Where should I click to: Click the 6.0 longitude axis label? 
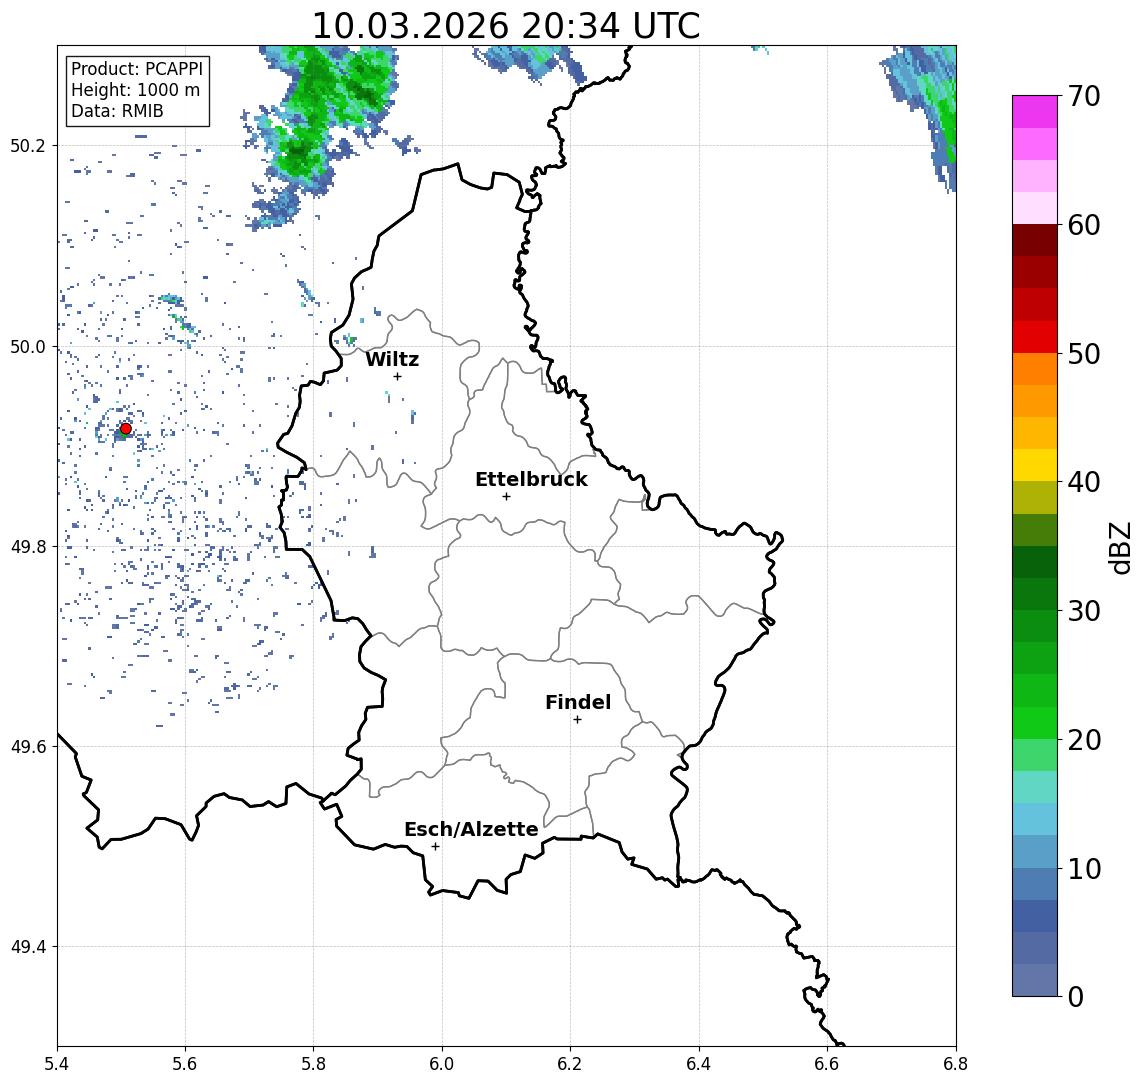pos(442,1064)
